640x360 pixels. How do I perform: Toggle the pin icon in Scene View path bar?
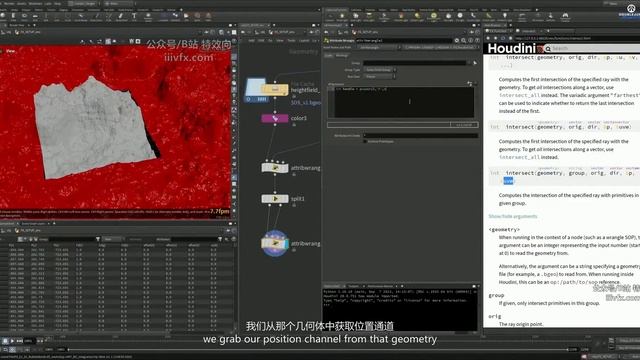tap(207, 32)
